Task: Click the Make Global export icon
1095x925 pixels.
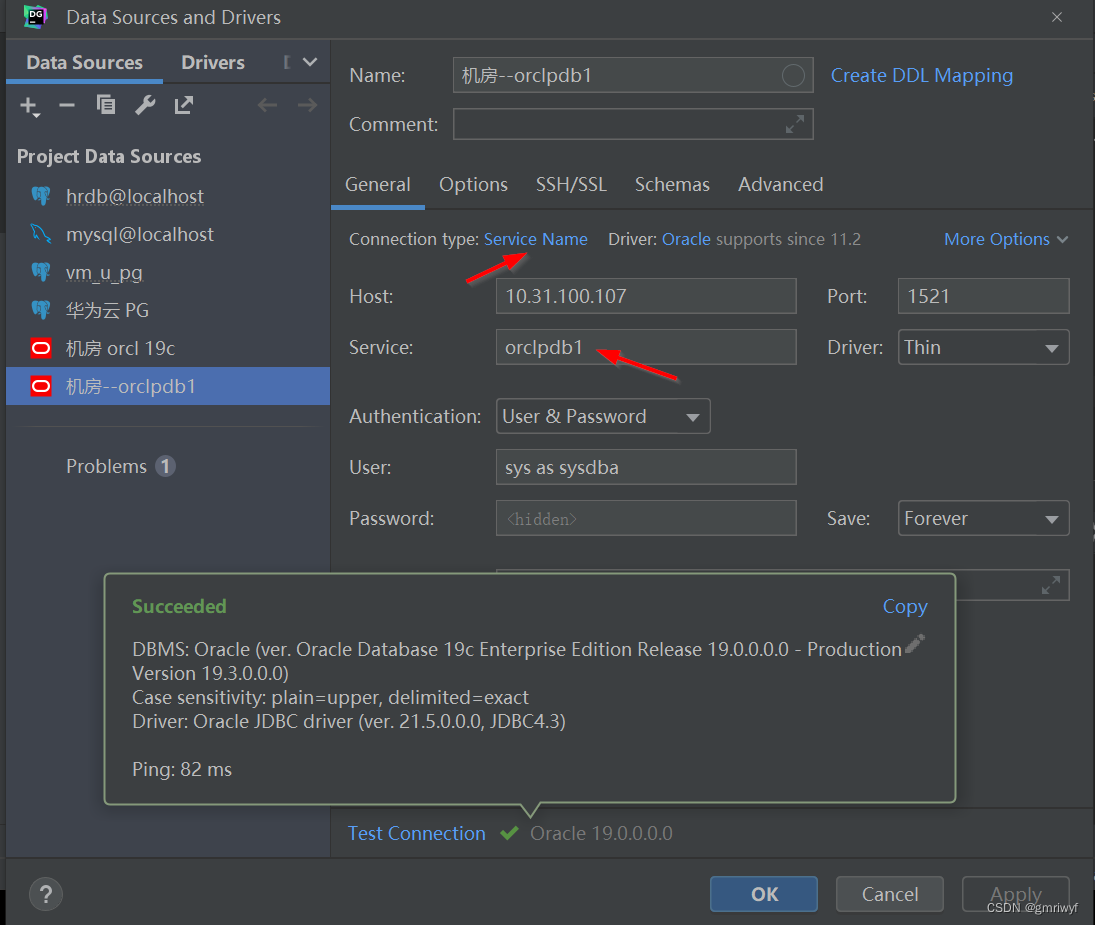Action: [x=184, y=105]
